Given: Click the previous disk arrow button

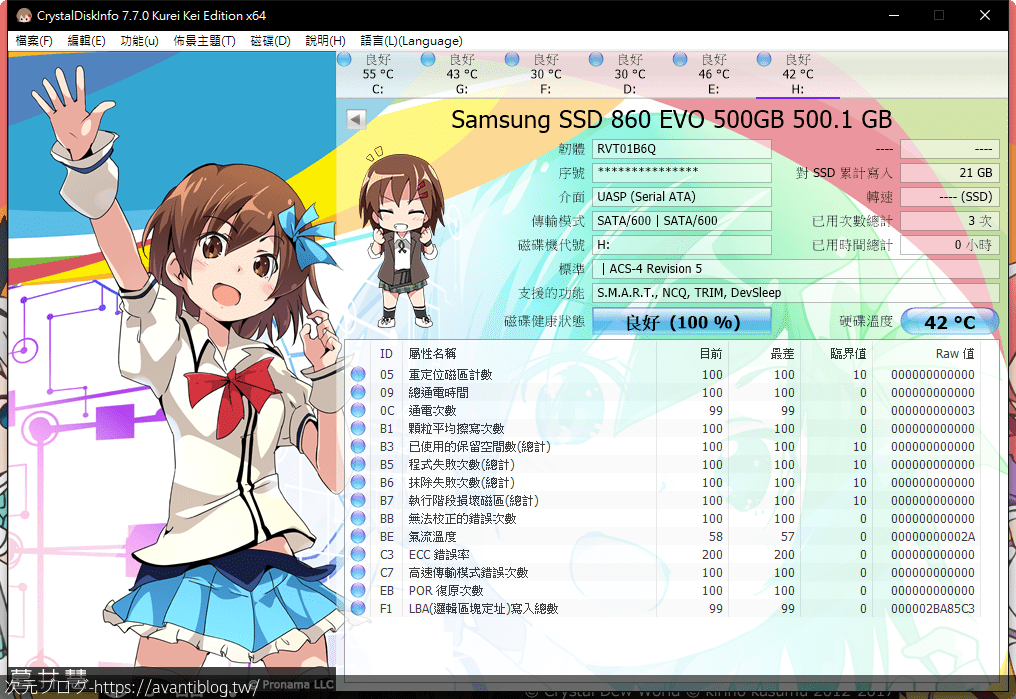Looking at the screenshot, I should tap(356, 119).
